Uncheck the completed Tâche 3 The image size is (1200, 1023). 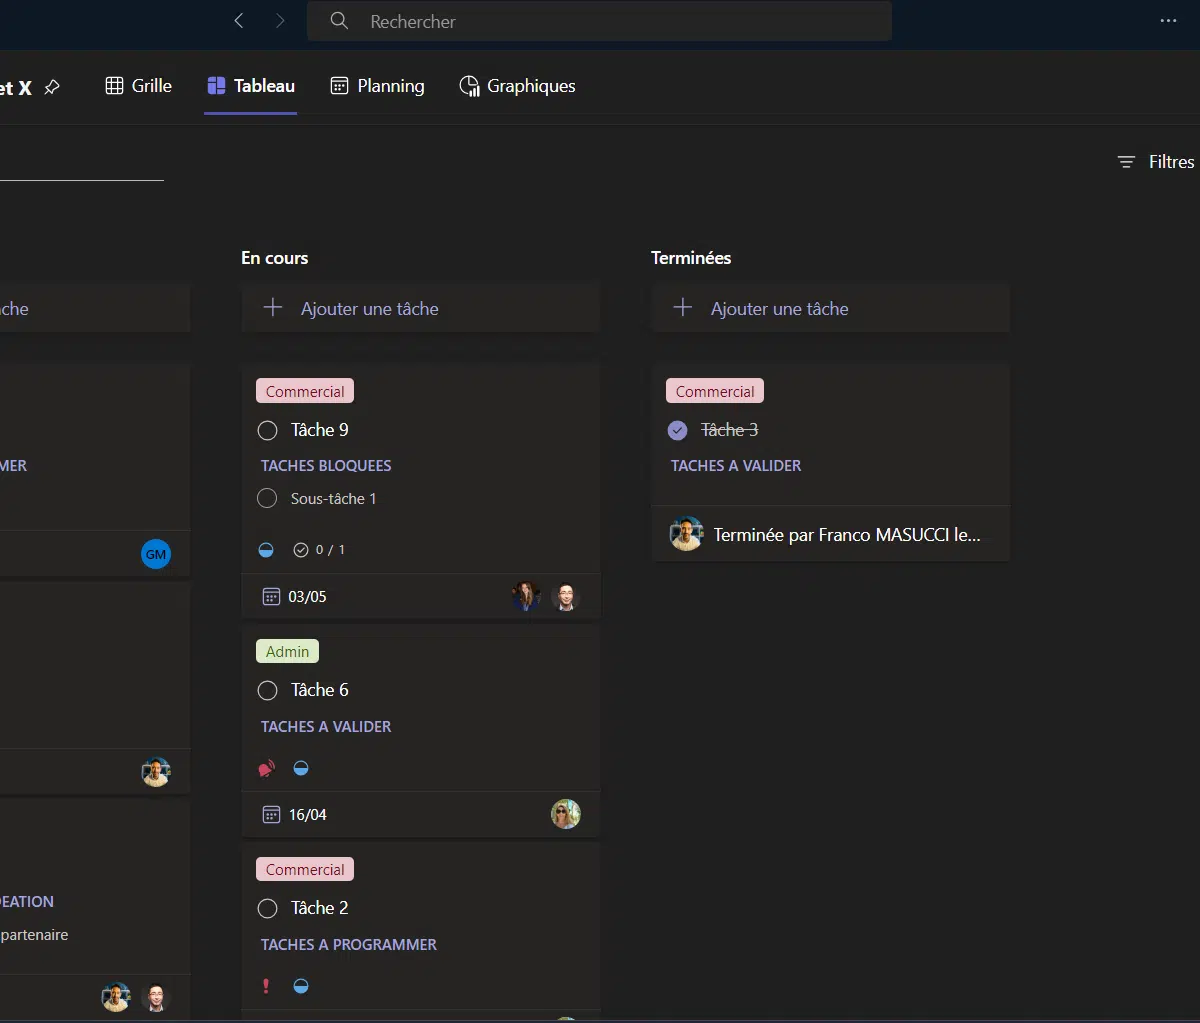(x=677, y=431)
